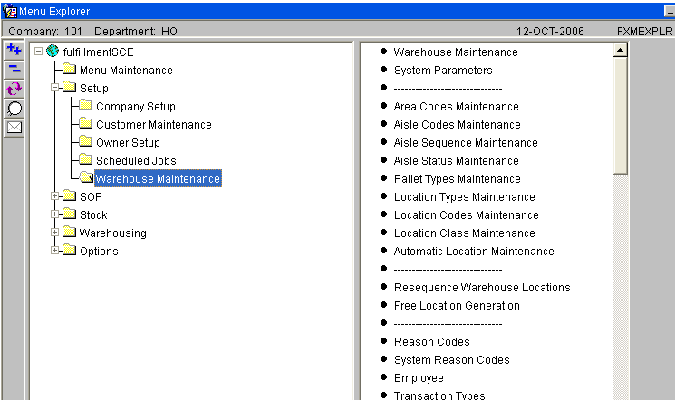
Task: Select the highlighted Warehouse Maintenance tree item
Action: click(x=158, y=179)
